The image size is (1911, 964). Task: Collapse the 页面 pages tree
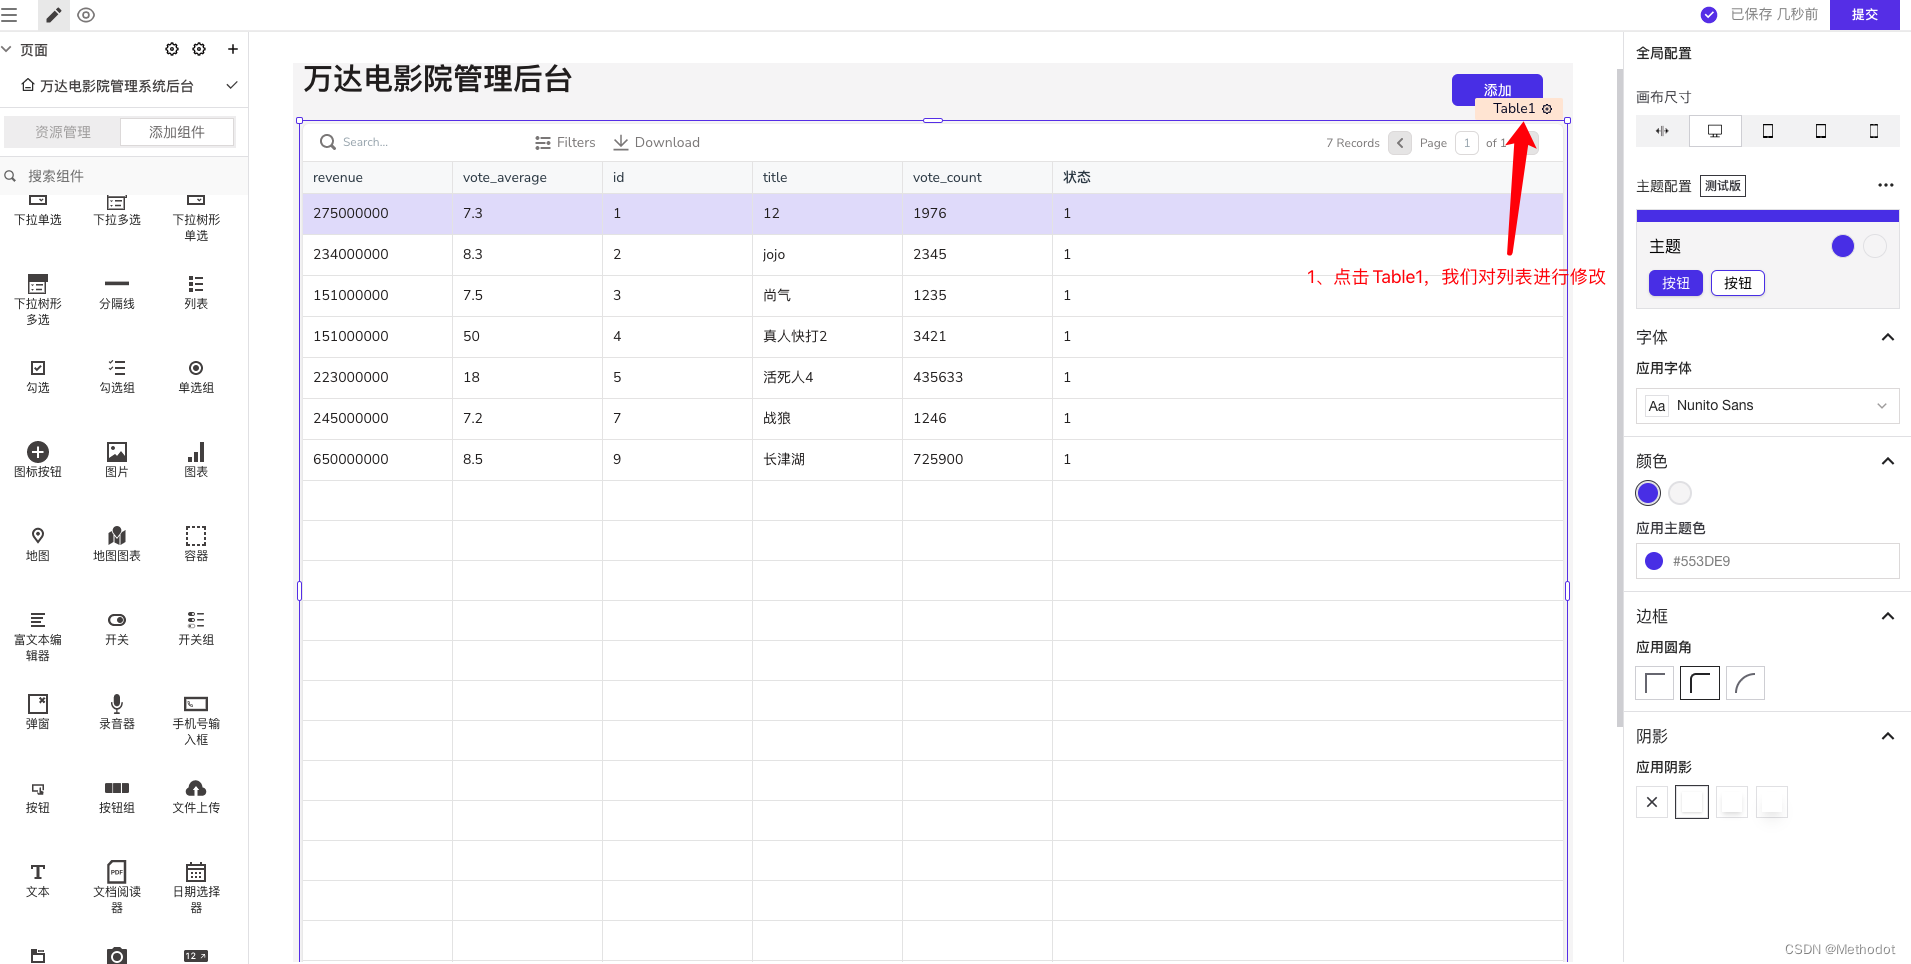(7, 49)
